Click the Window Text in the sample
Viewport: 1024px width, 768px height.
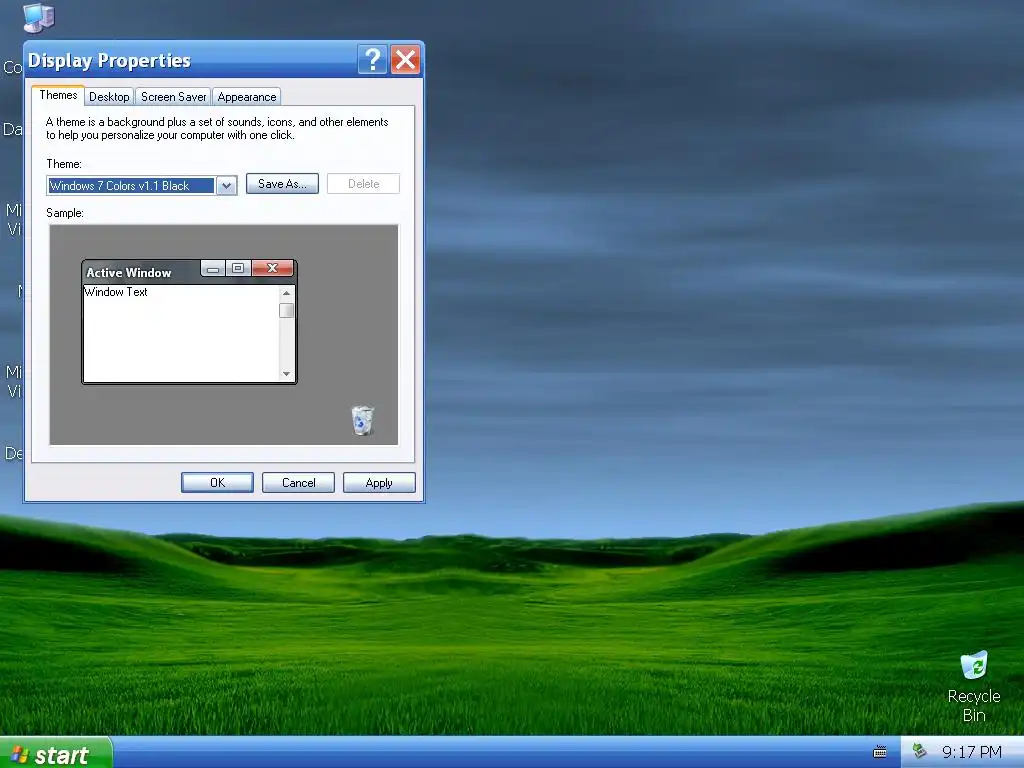click(x=116, y=292)
